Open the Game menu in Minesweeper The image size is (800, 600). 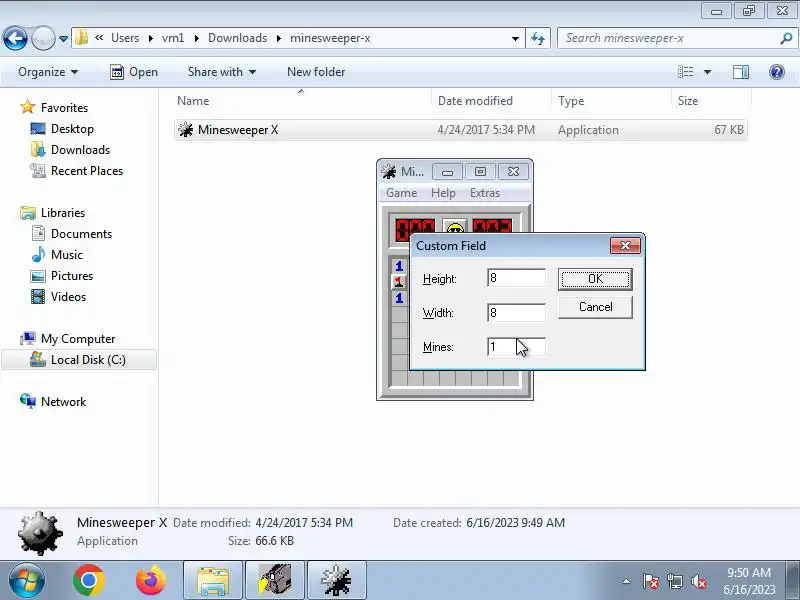[402, 193]
